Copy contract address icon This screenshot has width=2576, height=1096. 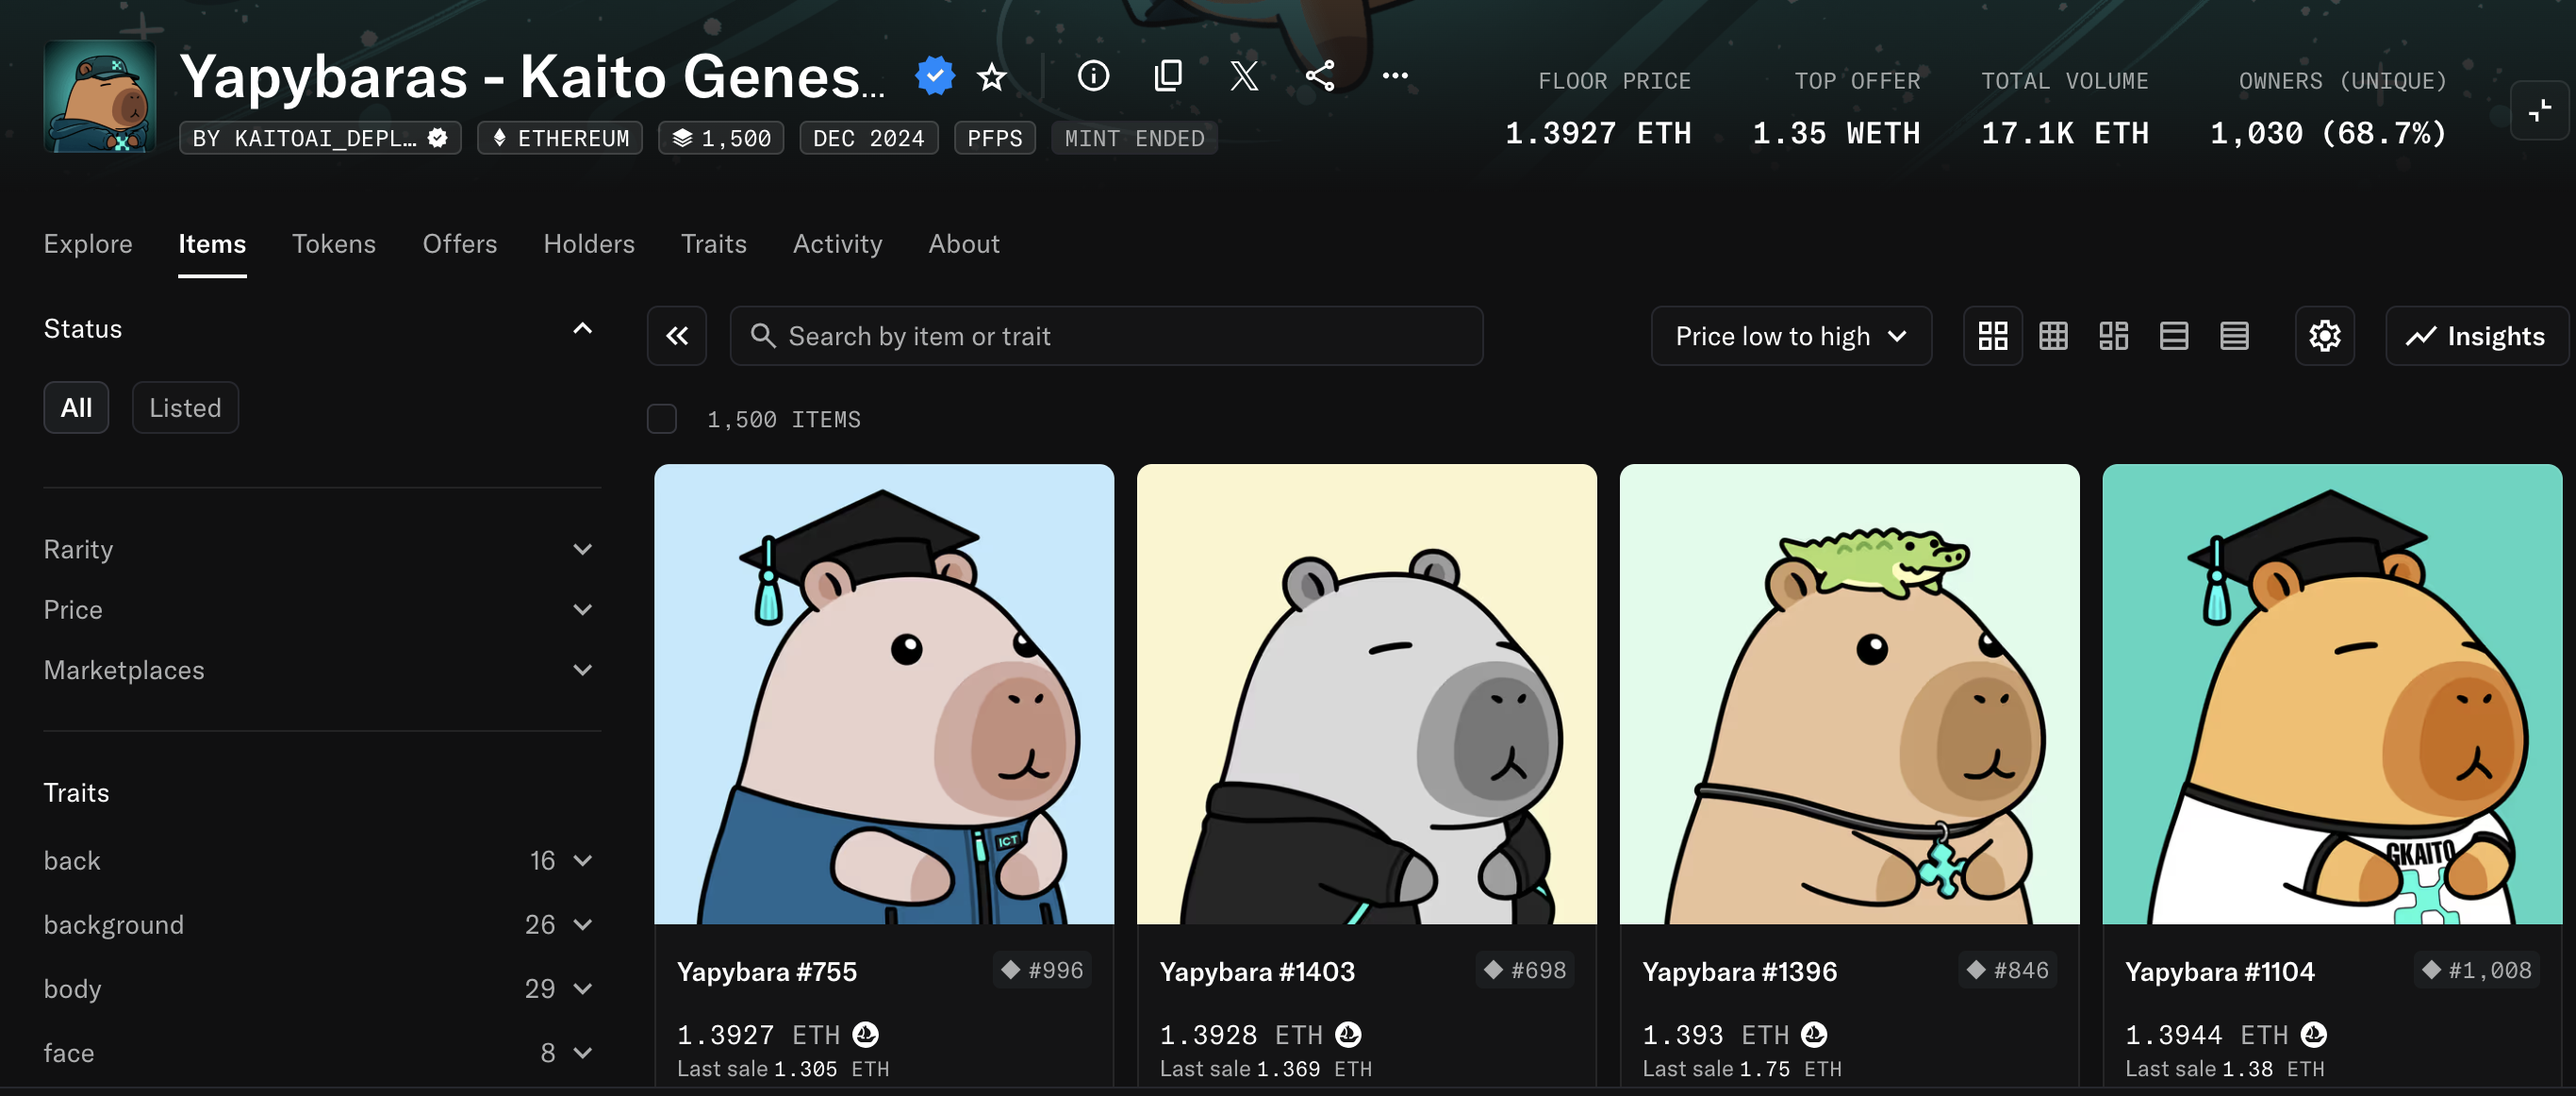(1168, 76)
